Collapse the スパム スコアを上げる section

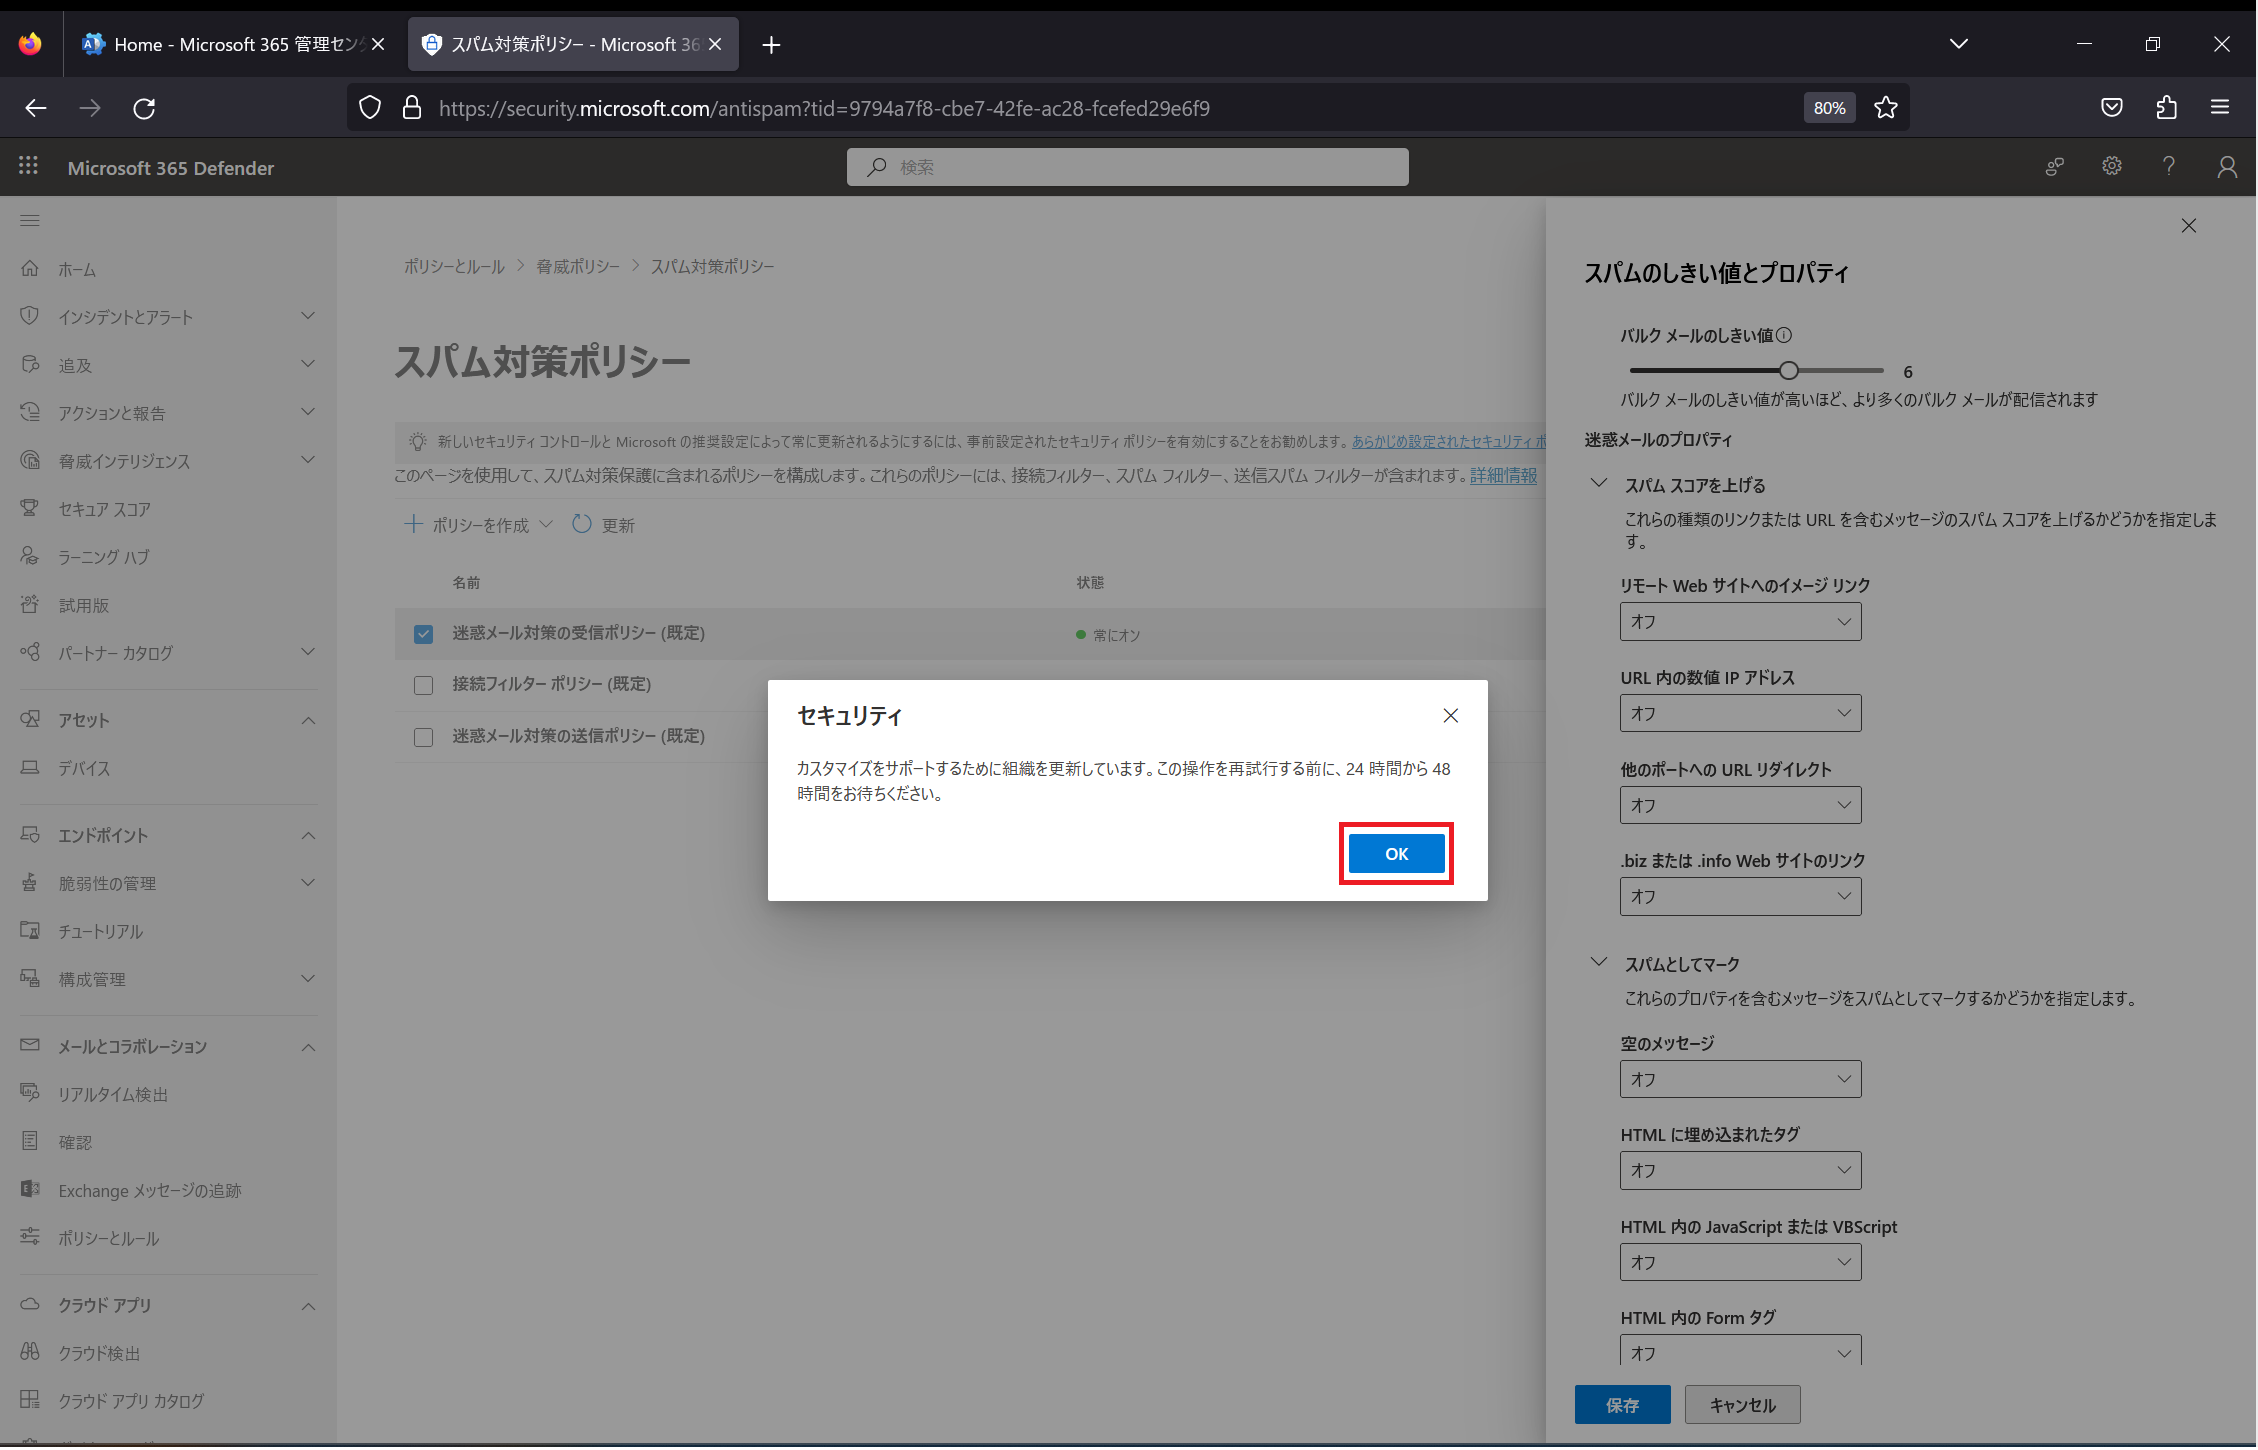coord(1598,484)
